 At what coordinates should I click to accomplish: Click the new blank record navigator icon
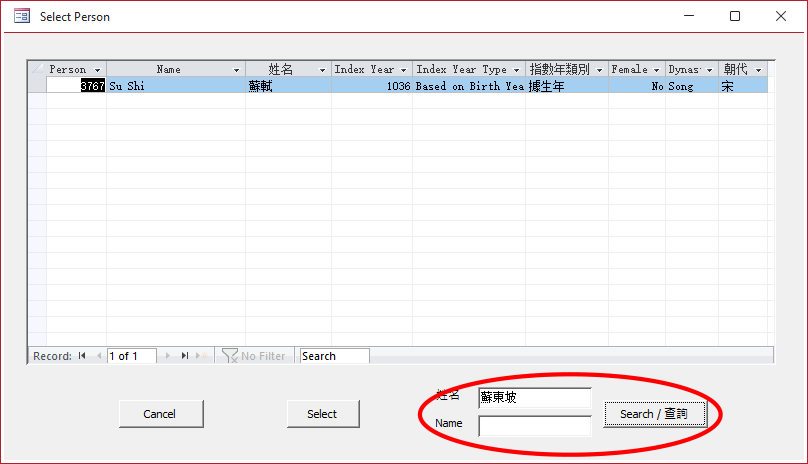(203, 356)
